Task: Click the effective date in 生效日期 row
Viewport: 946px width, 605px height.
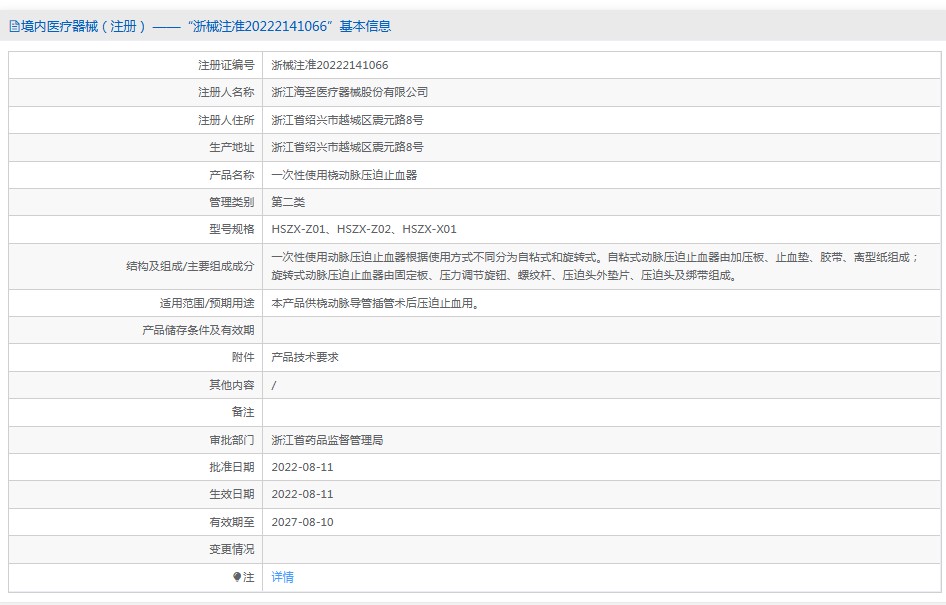Action: coord(302,495)
